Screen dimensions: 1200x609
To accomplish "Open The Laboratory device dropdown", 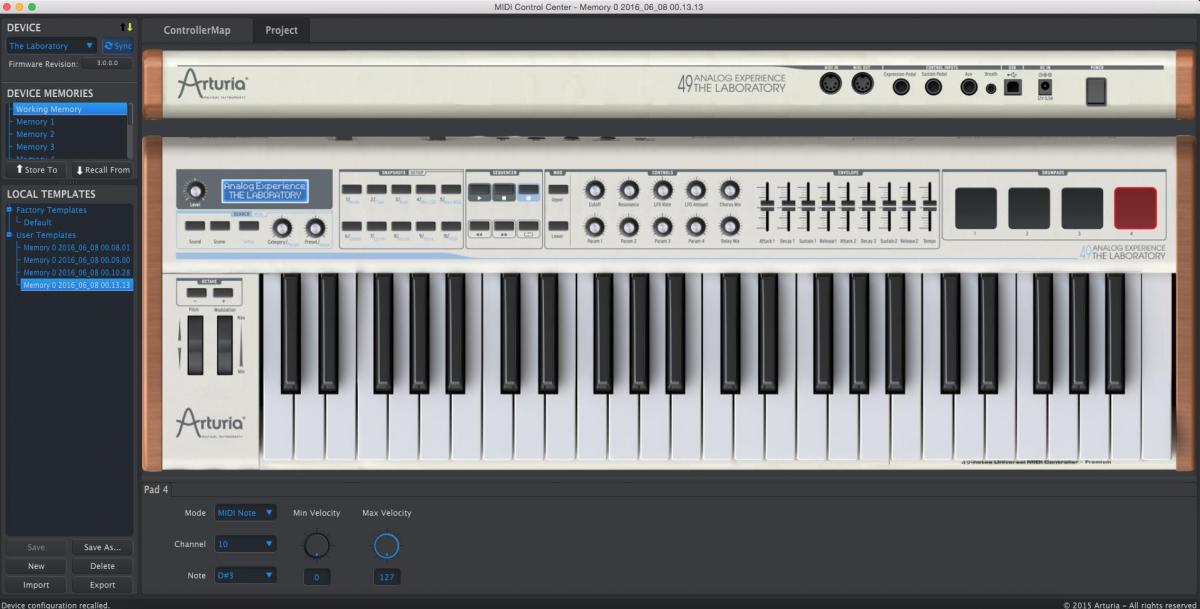I will pyautogui.click(x=52, y=46).
